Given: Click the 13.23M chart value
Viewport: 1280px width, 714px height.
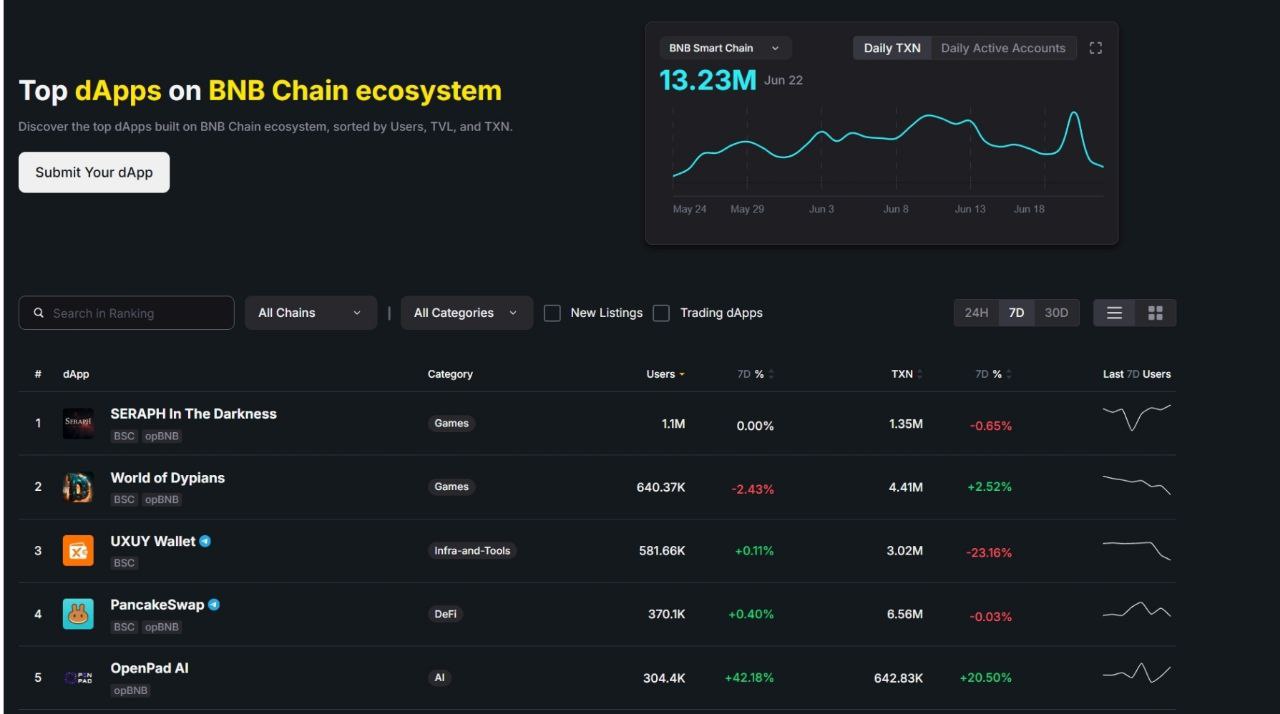Looking at the screenshot, I should click(x=708, y=80).
